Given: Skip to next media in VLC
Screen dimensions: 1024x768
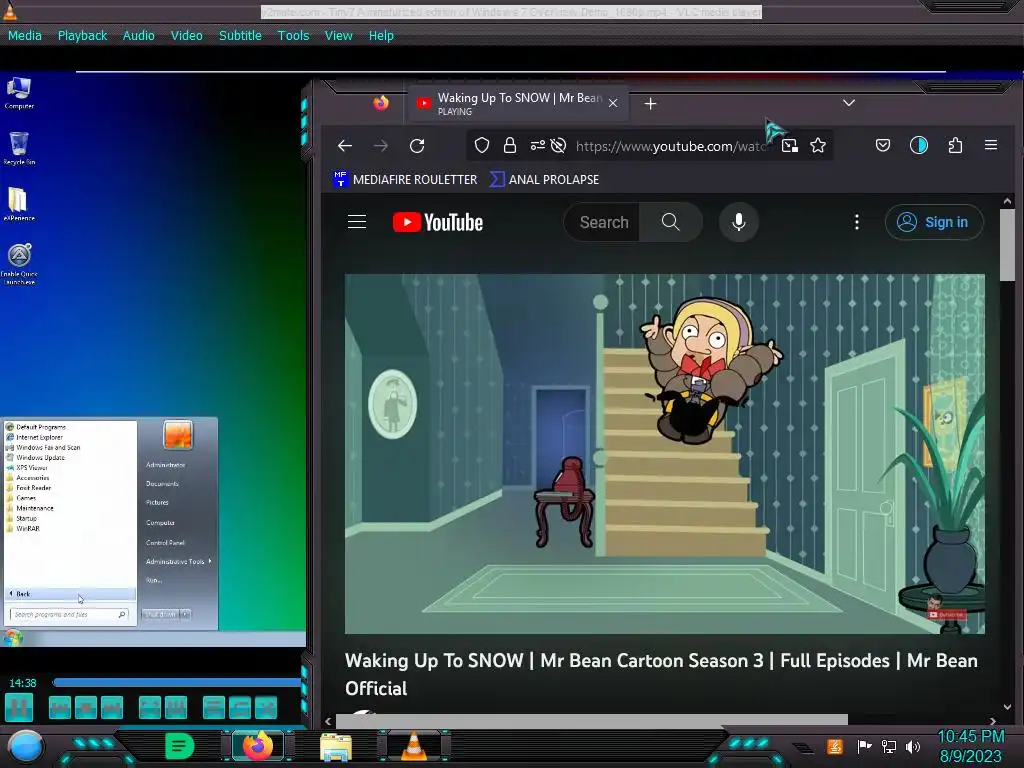Looking at the screenshot, I should (x=112, y=707).
